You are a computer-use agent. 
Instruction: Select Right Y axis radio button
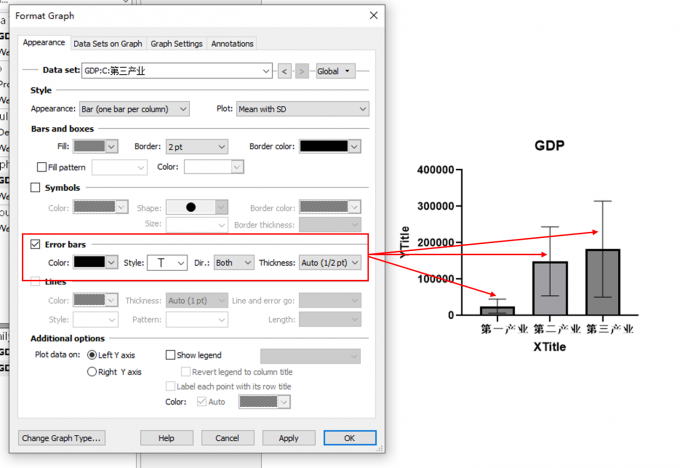click(92, 372)
